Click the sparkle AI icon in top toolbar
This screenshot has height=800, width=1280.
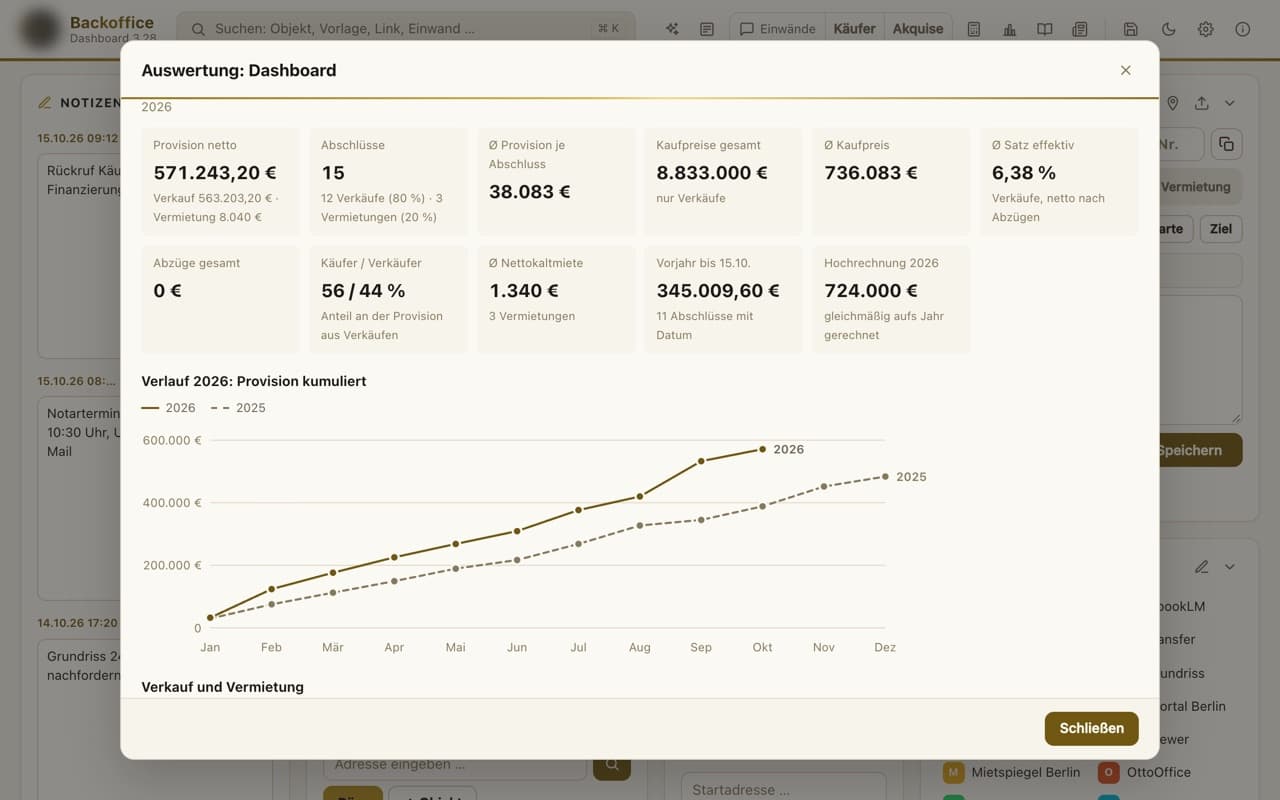[x=672, y=29]
